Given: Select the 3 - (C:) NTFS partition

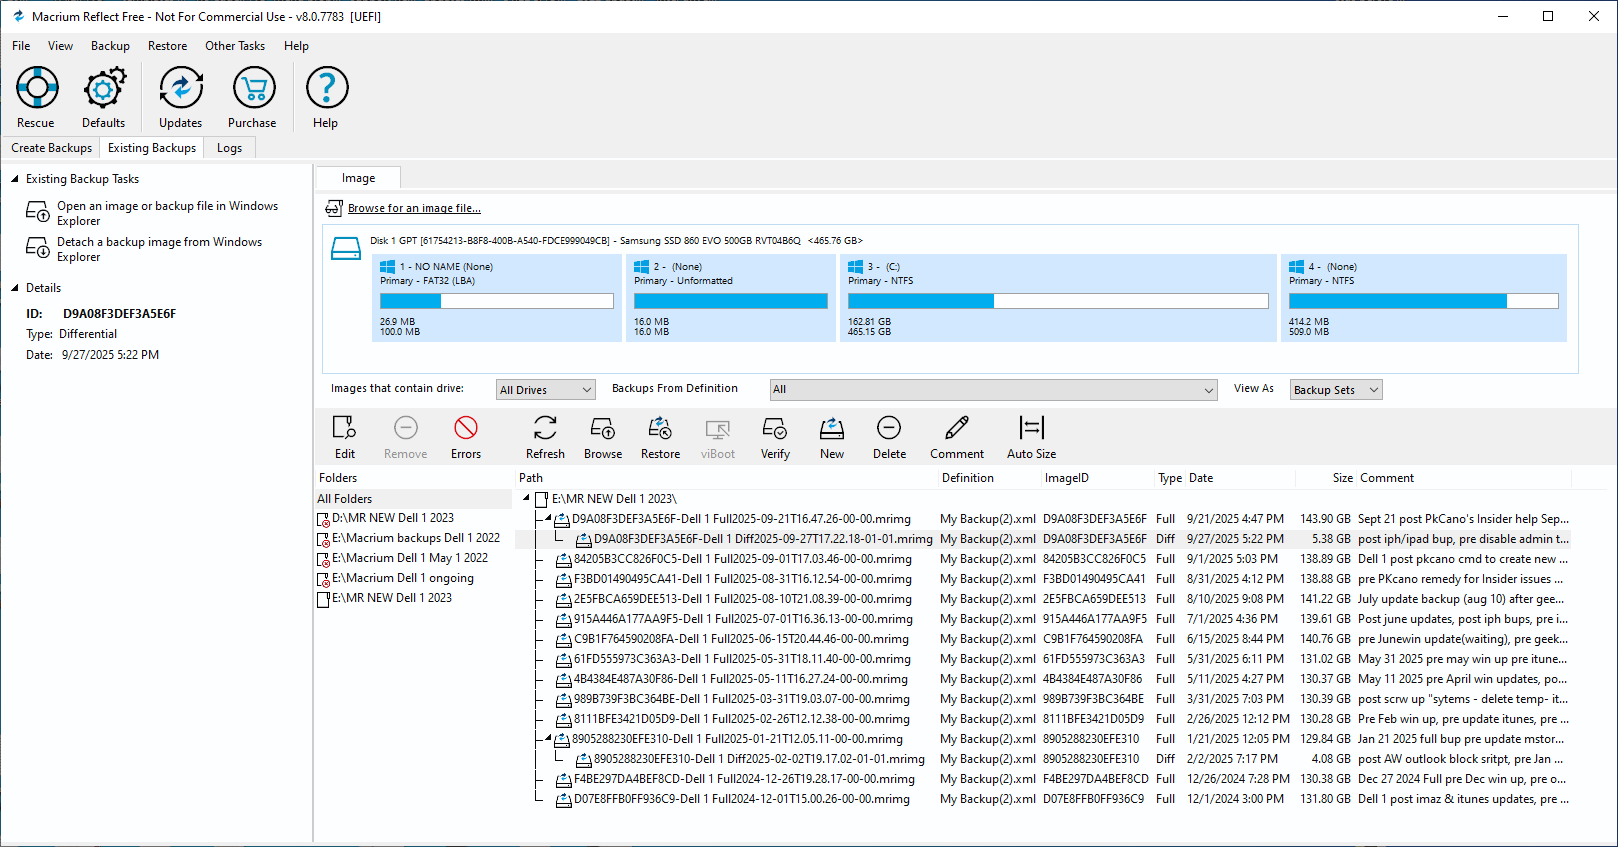Looking at the screenshot, I should tap(1058, 298).
